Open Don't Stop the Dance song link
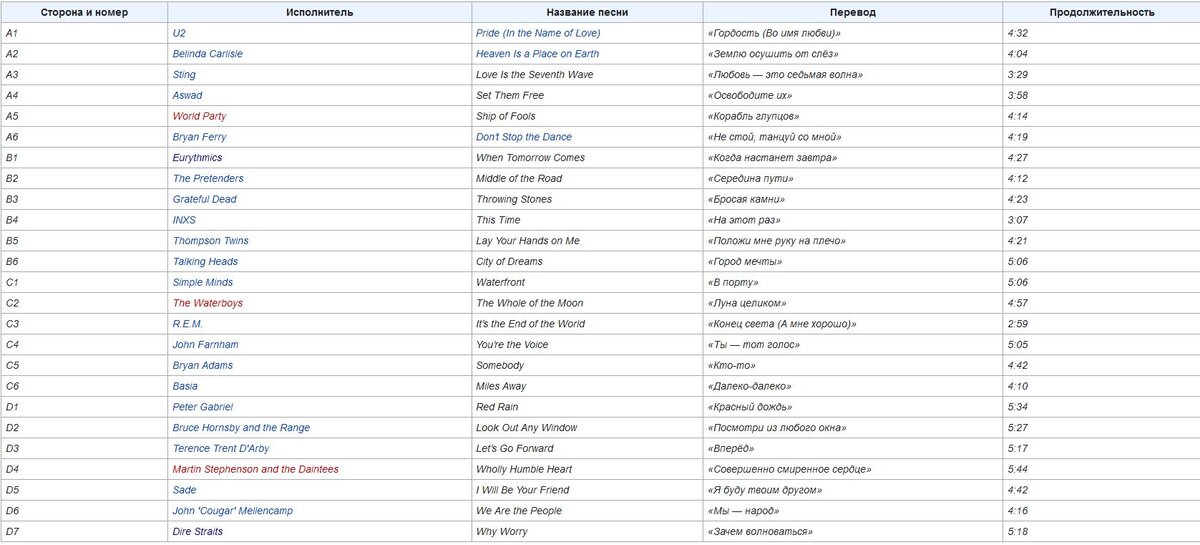This screenshot has width=1200, height=545. pos(524,137)
